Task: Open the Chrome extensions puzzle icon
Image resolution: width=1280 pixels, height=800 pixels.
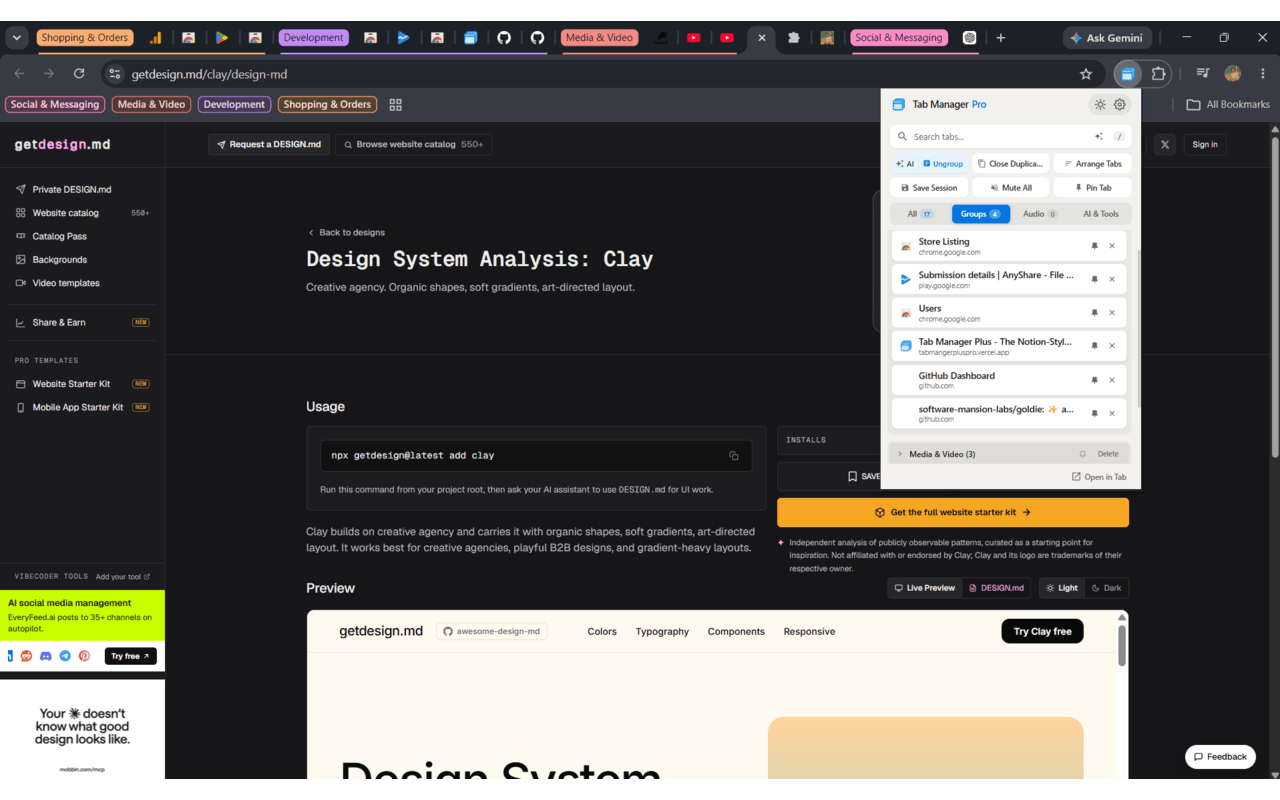Action: pos(1158,74)
